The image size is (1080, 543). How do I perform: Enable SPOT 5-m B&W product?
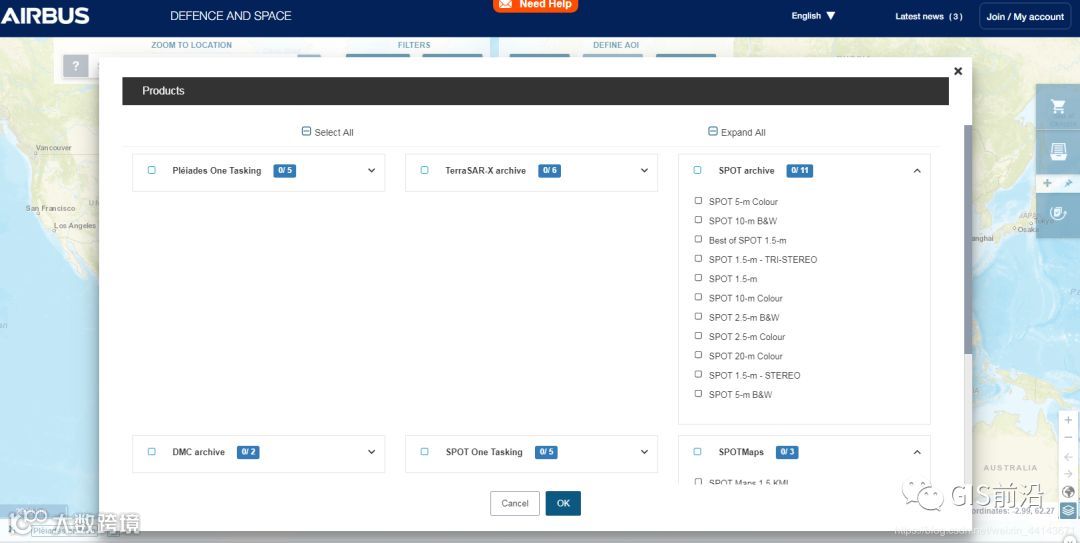point(698,394)
